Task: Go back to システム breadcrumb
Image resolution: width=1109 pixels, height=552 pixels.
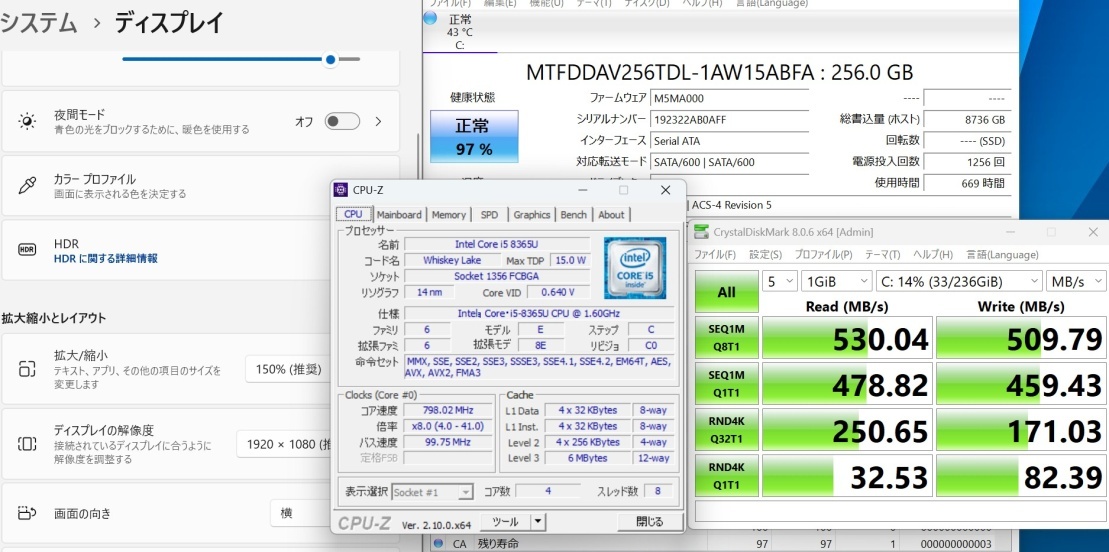Action: click(38, 23)
